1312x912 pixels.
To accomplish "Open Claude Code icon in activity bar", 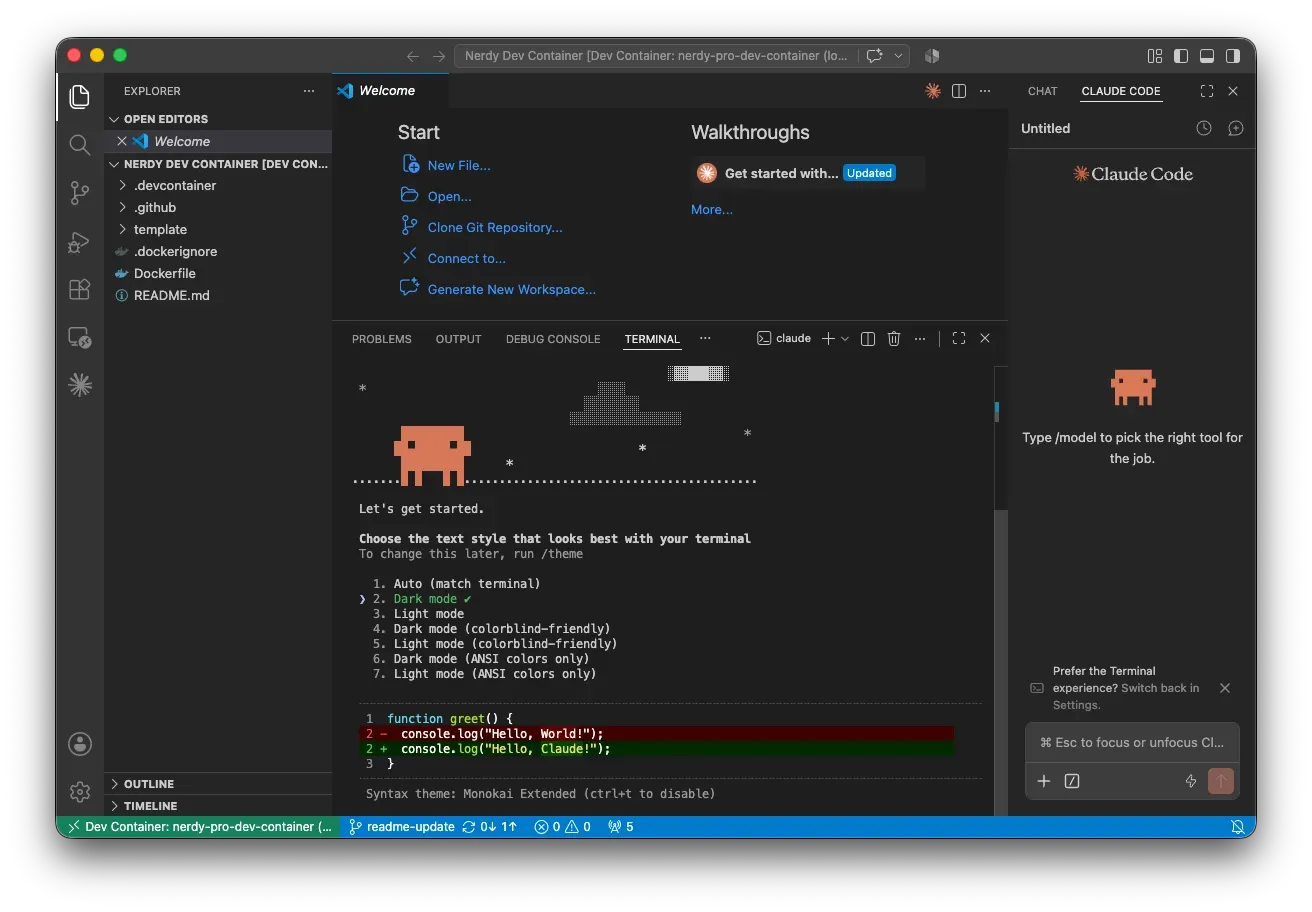I will pyautogui.click(x=80, y=385).
